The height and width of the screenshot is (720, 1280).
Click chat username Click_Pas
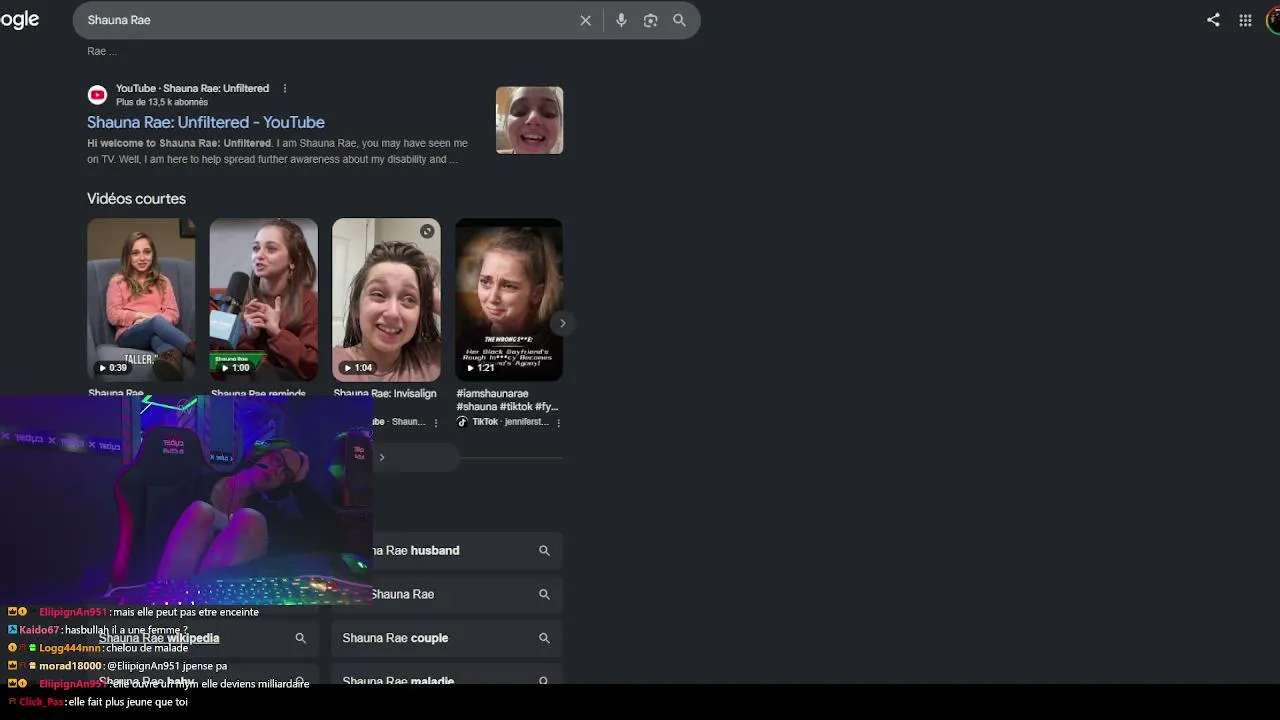(41, 702)
